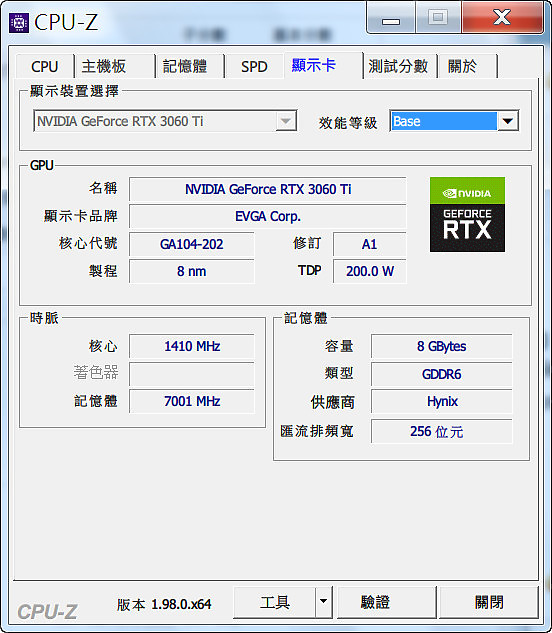This screenshot has width=552, height=633.
Task: Click the GDDR6 memory type value
Action: point(441,374)
